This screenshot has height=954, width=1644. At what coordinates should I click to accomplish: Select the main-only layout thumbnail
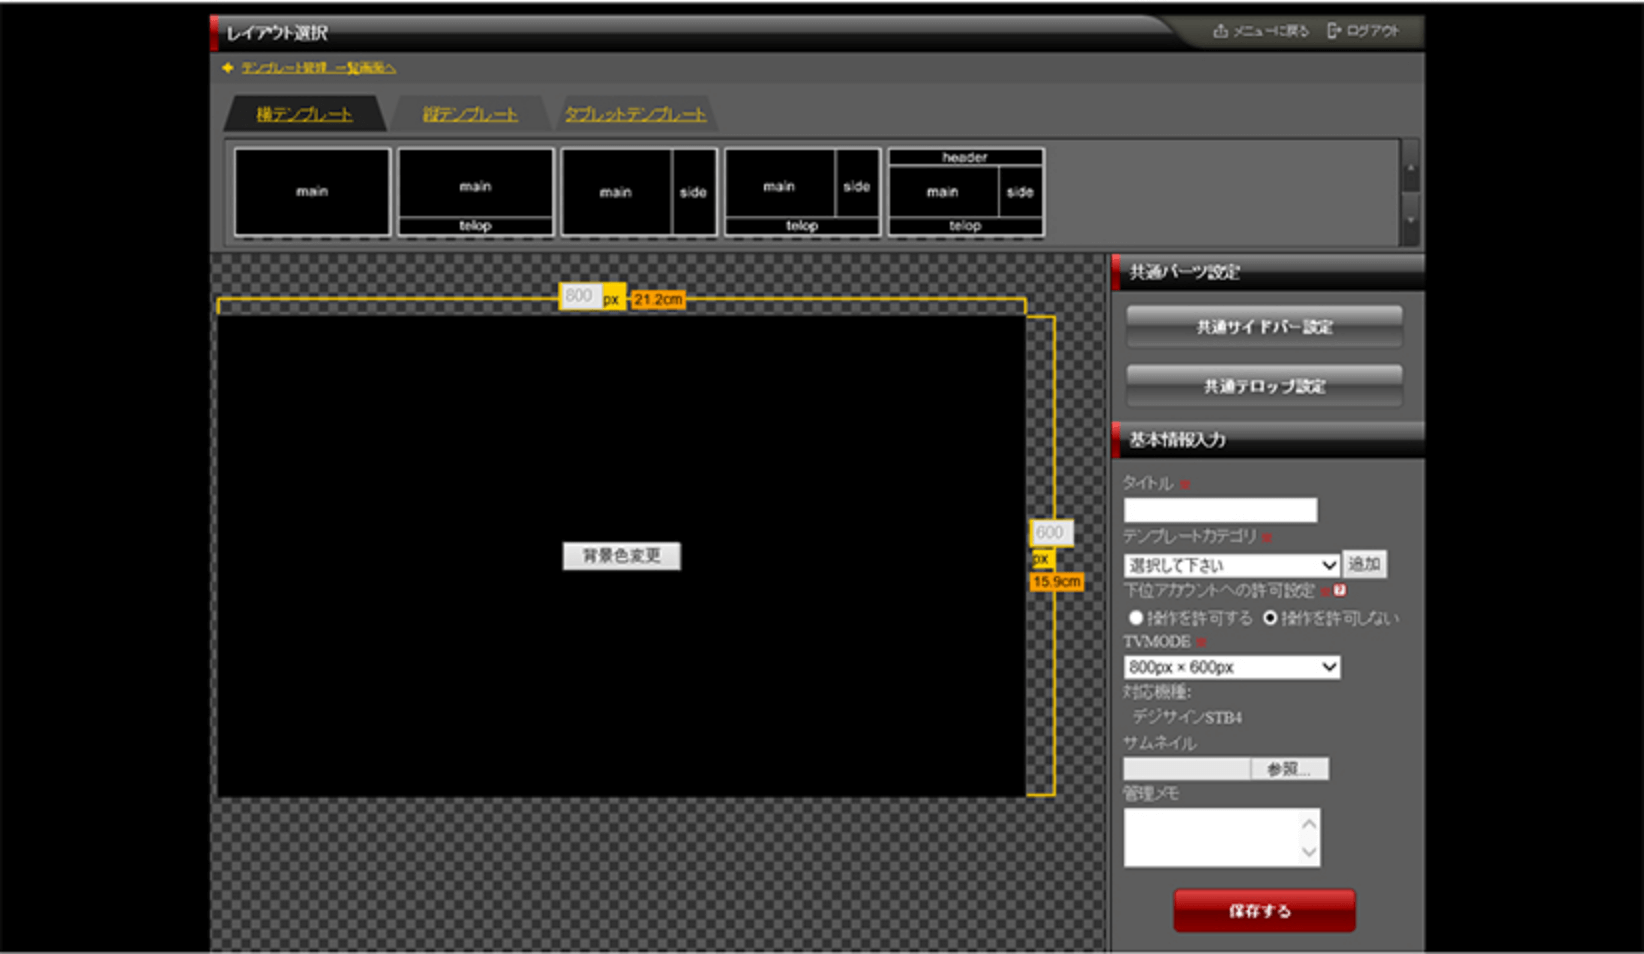[x=312, y=192]
